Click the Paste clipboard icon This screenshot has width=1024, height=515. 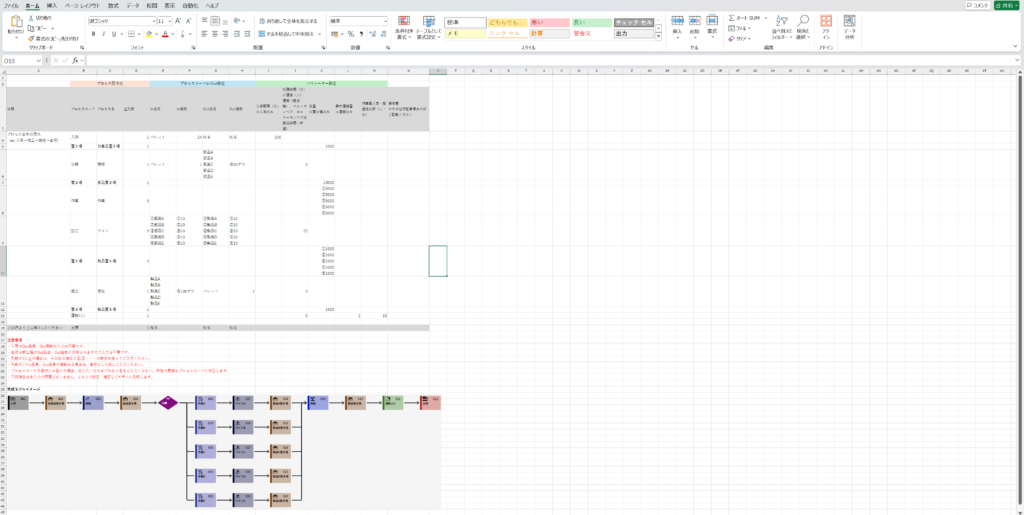tap(16, 22)
